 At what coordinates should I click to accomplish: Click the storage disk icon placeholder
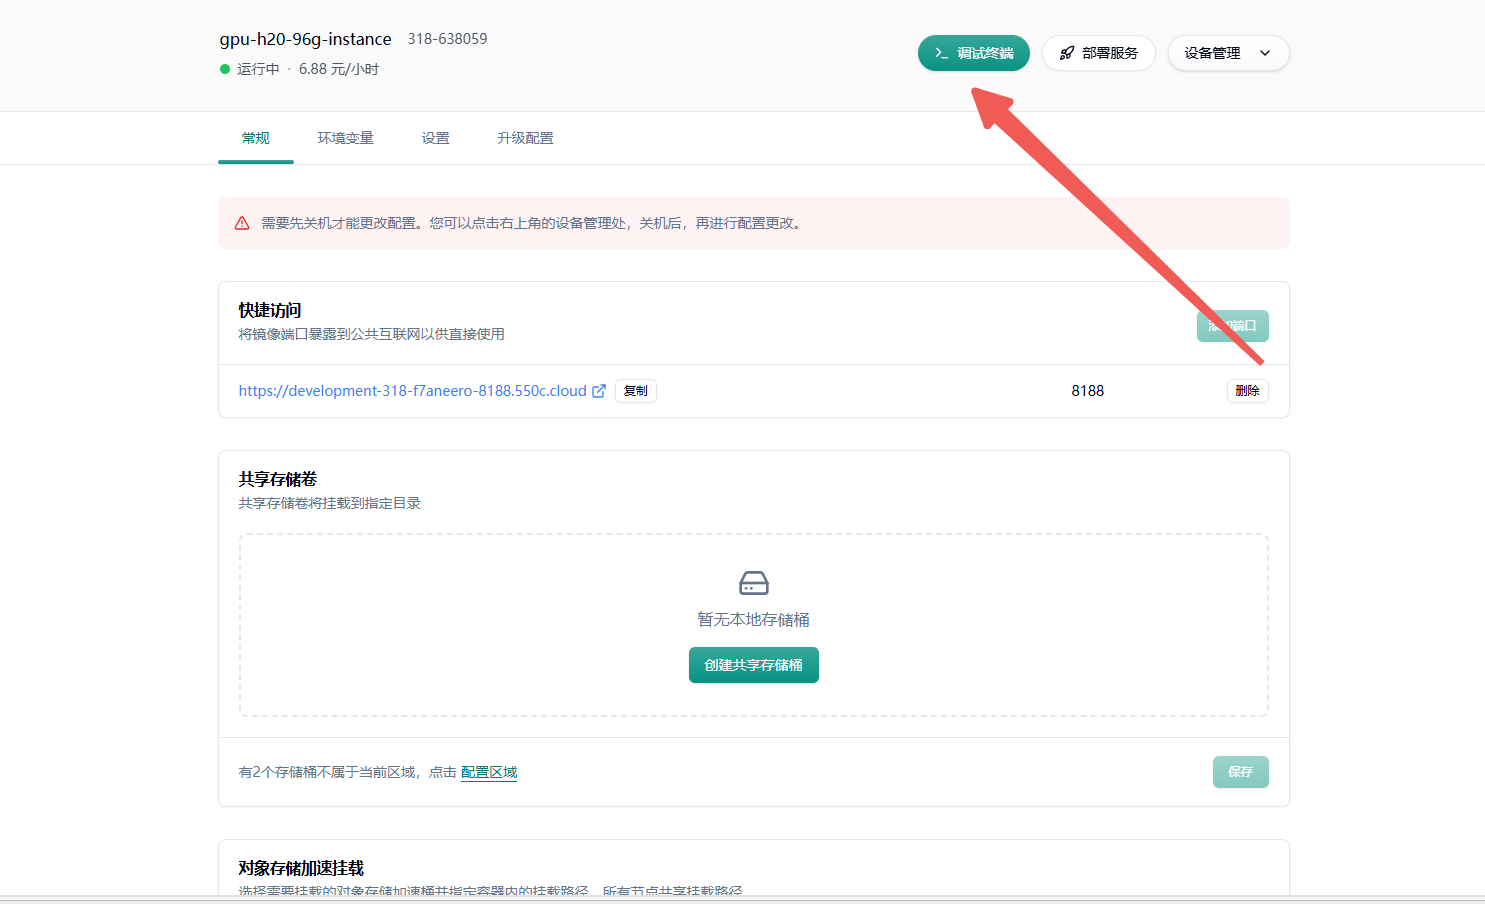point(753,583)
